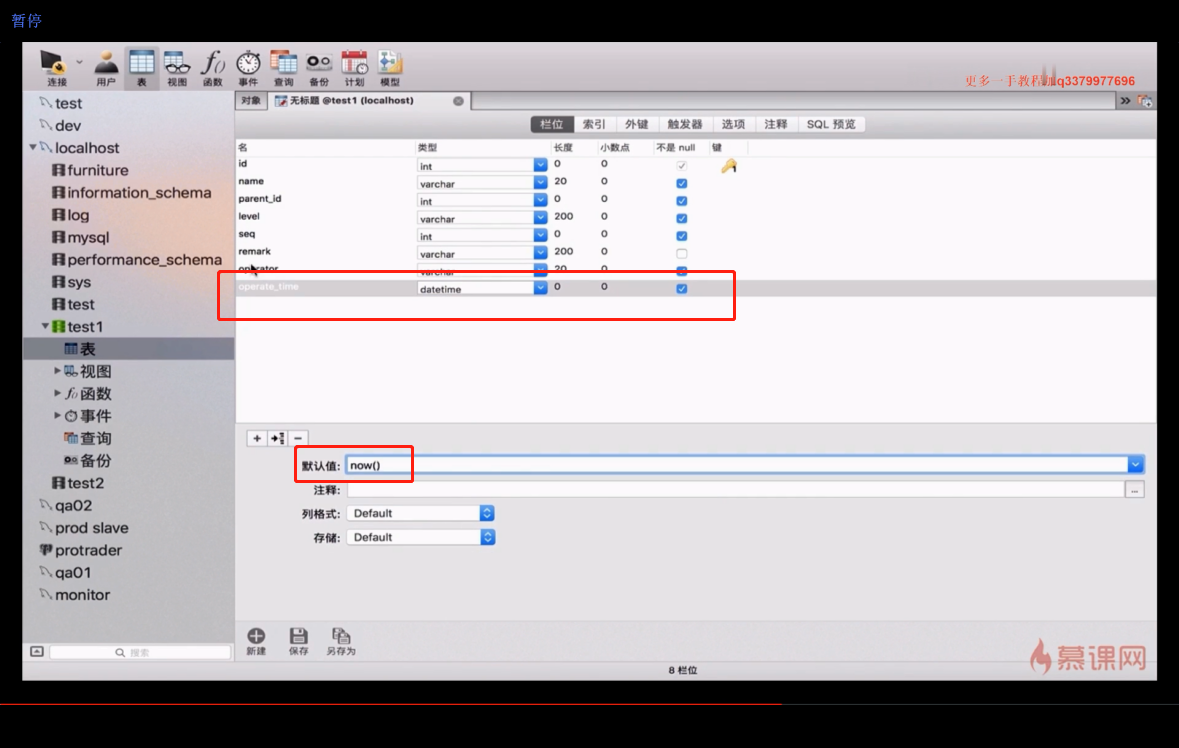Viewport: 1179px width, 748px height.
Task: Switch to the 触发器 (triggers) tab
Action: tap(684, 124)
